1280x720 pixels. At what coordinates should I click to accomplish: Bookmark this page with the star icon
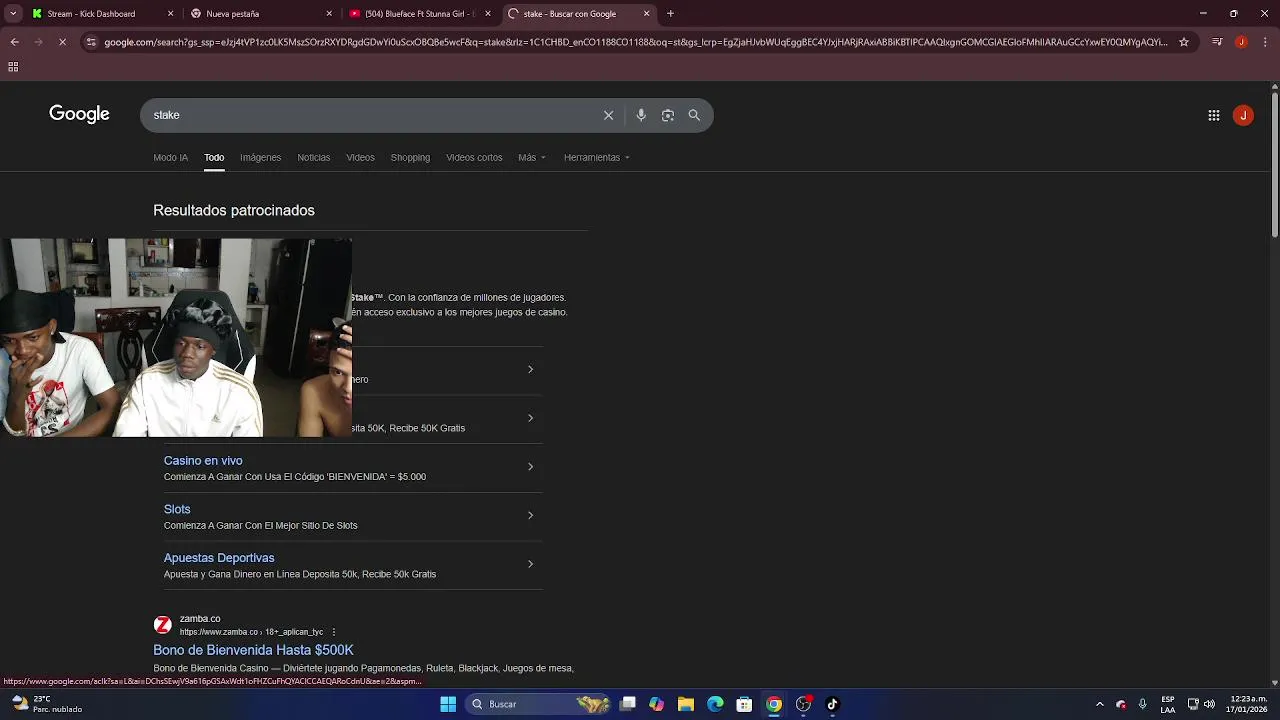(x=1184, y=42)
